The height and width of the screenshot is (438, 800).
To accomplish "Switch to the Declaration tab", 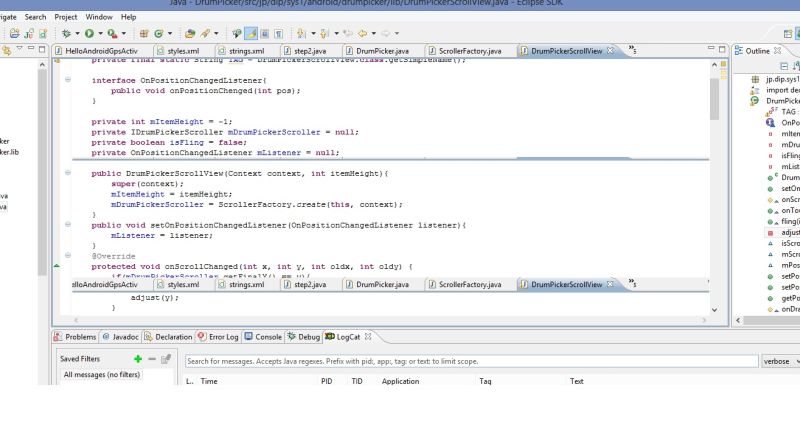I will (x=169, y=336).
